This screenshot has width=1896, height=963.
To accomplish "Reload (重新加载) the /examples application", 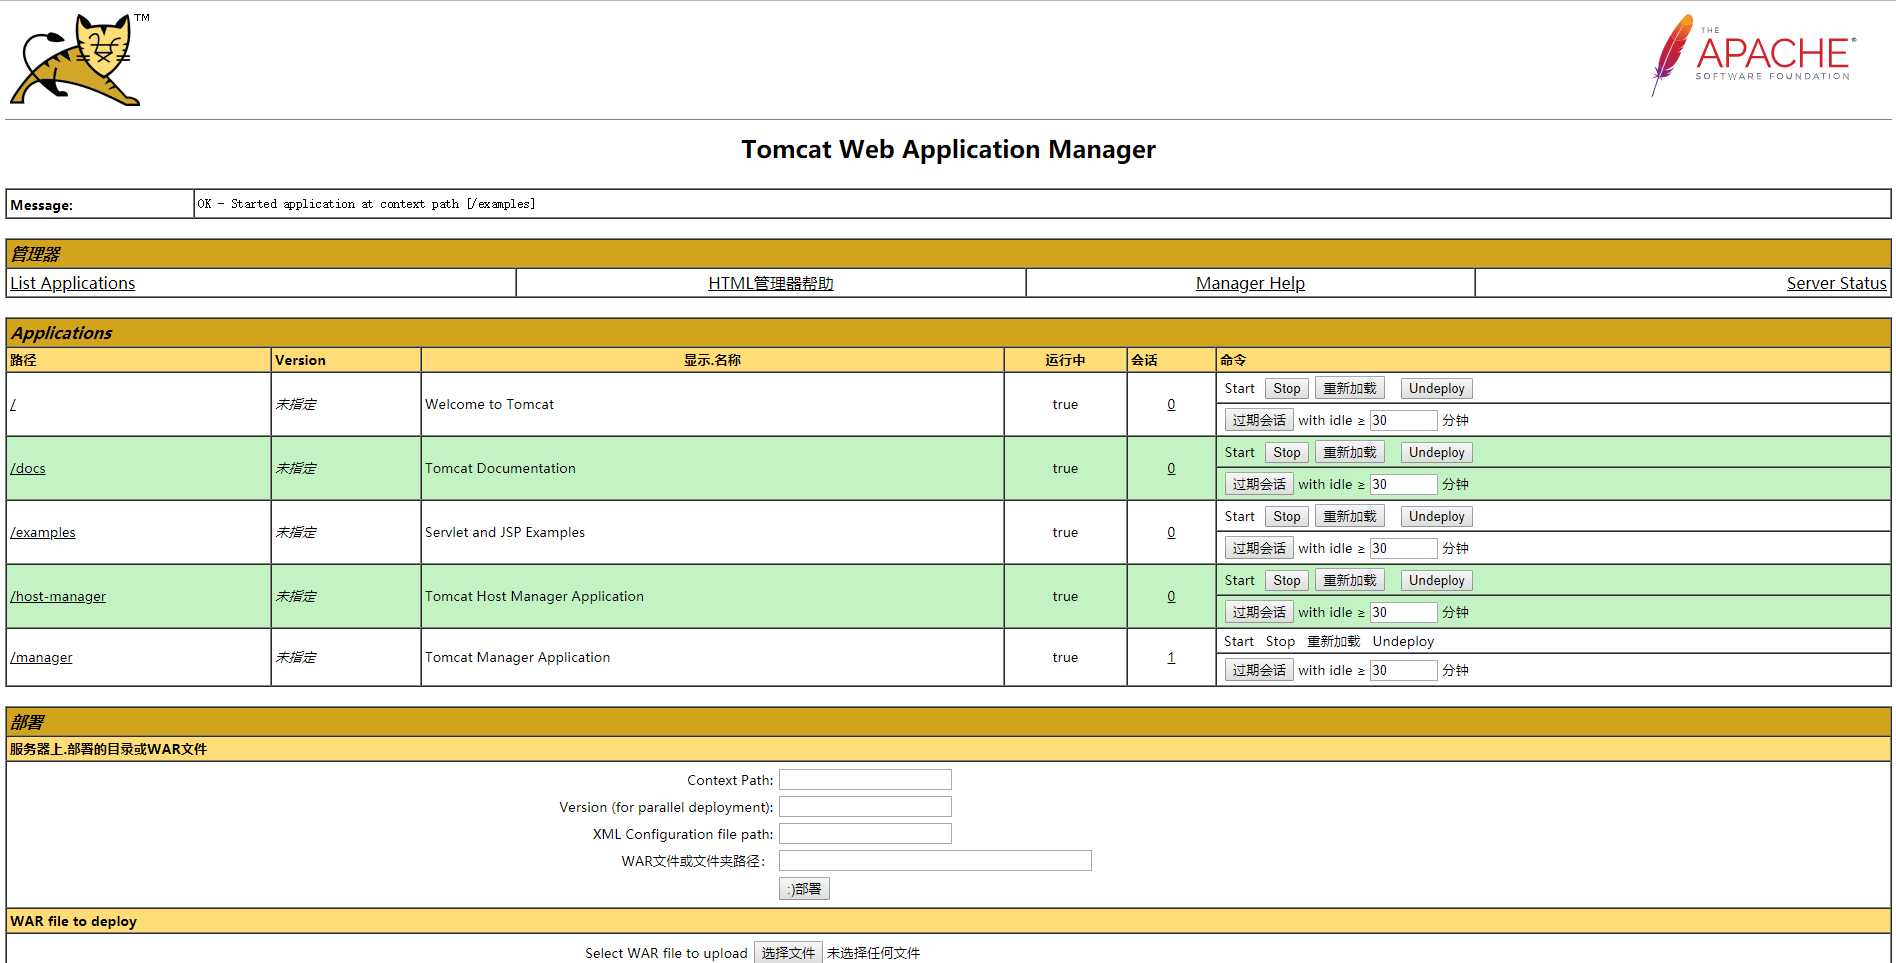I will [x=1349, y=516].
